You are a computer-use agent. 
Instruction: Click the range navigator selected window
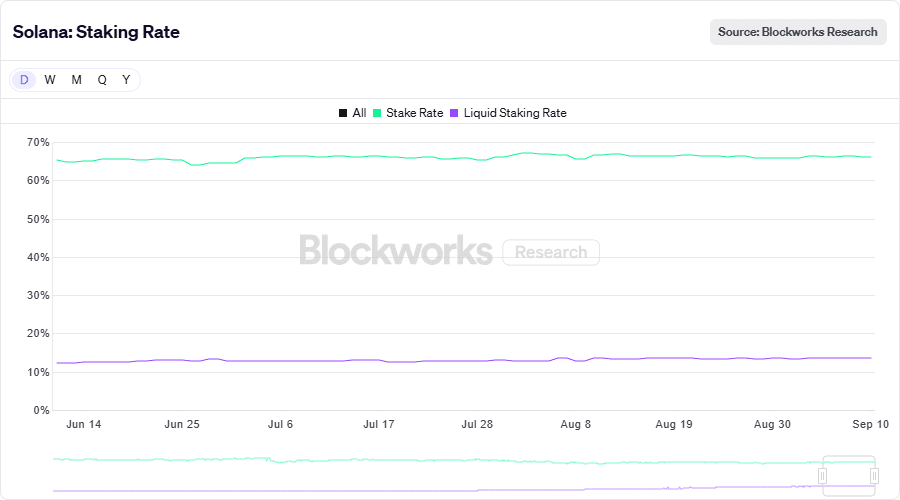848,475
